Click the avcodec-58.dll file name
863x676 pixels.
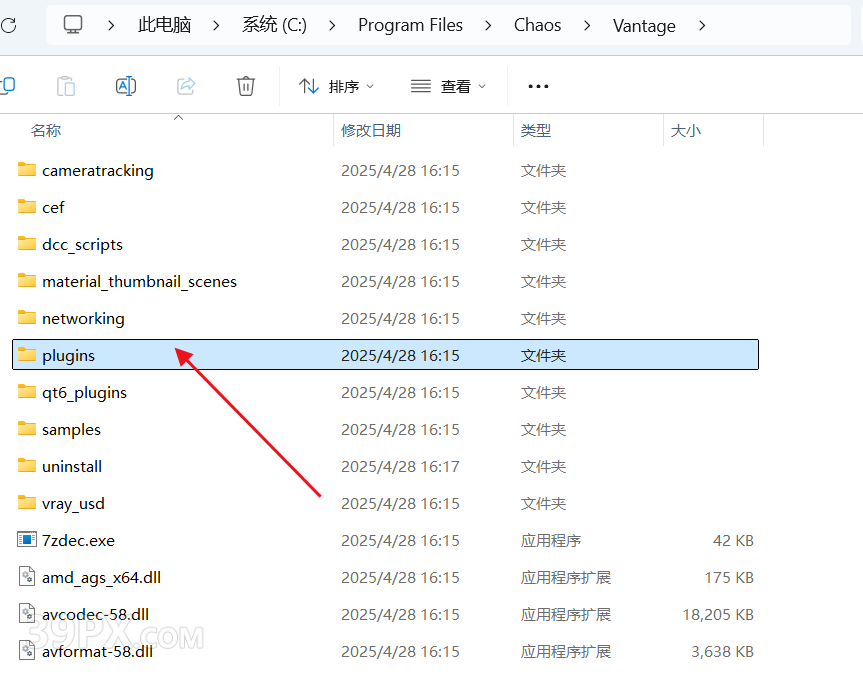click(96, 615)
